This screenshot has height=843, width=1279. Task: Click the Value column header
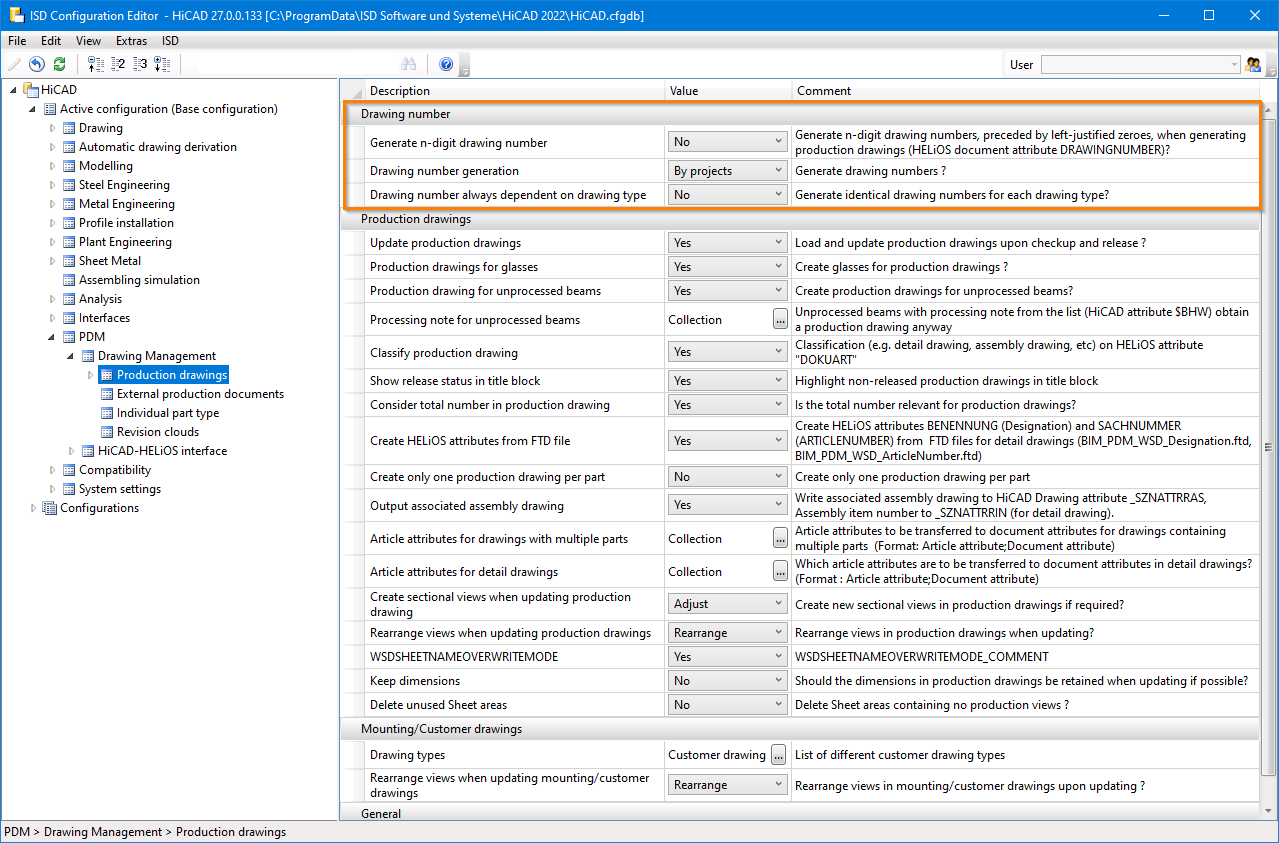729,91
